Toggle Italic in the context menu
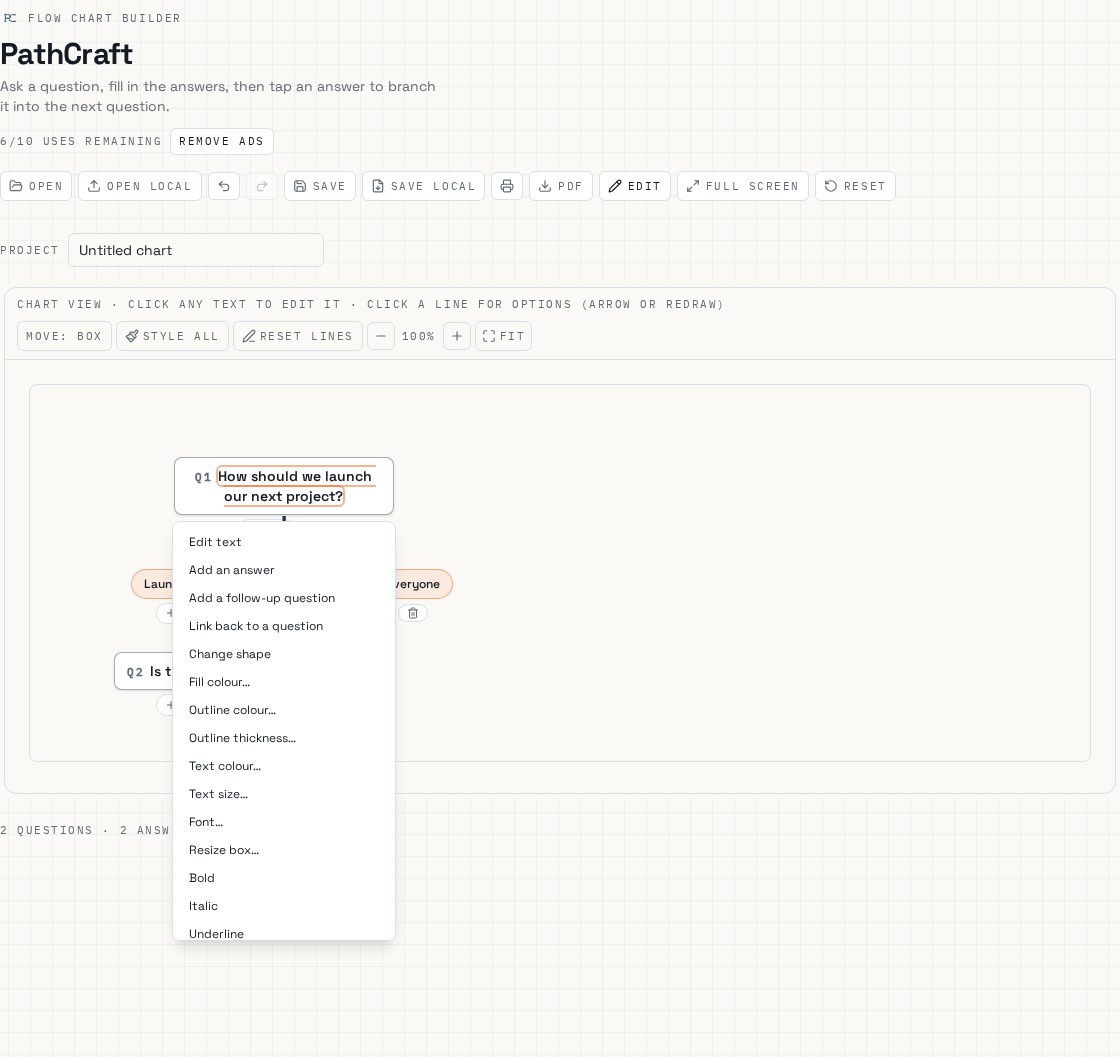 coord(284,906)
